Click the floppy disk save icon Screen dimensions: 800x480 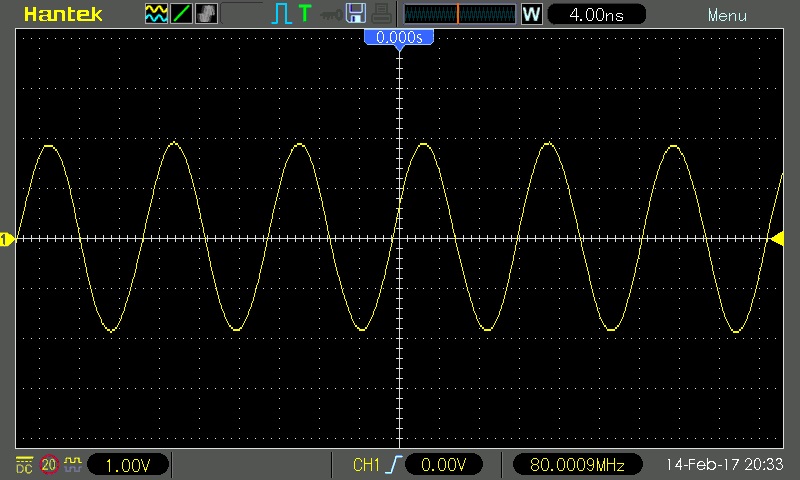(x=355, y=14)
